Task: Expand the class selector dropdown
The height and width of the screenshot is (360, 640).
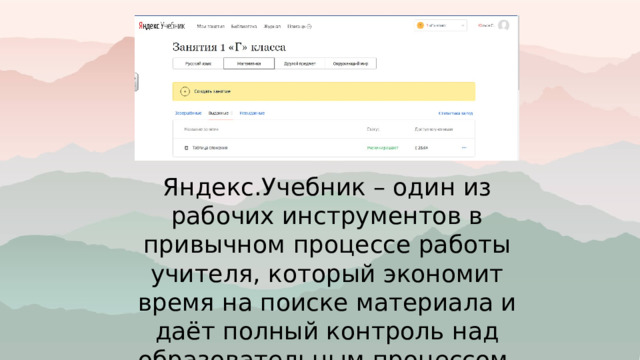Action: (x=441, y=25)
